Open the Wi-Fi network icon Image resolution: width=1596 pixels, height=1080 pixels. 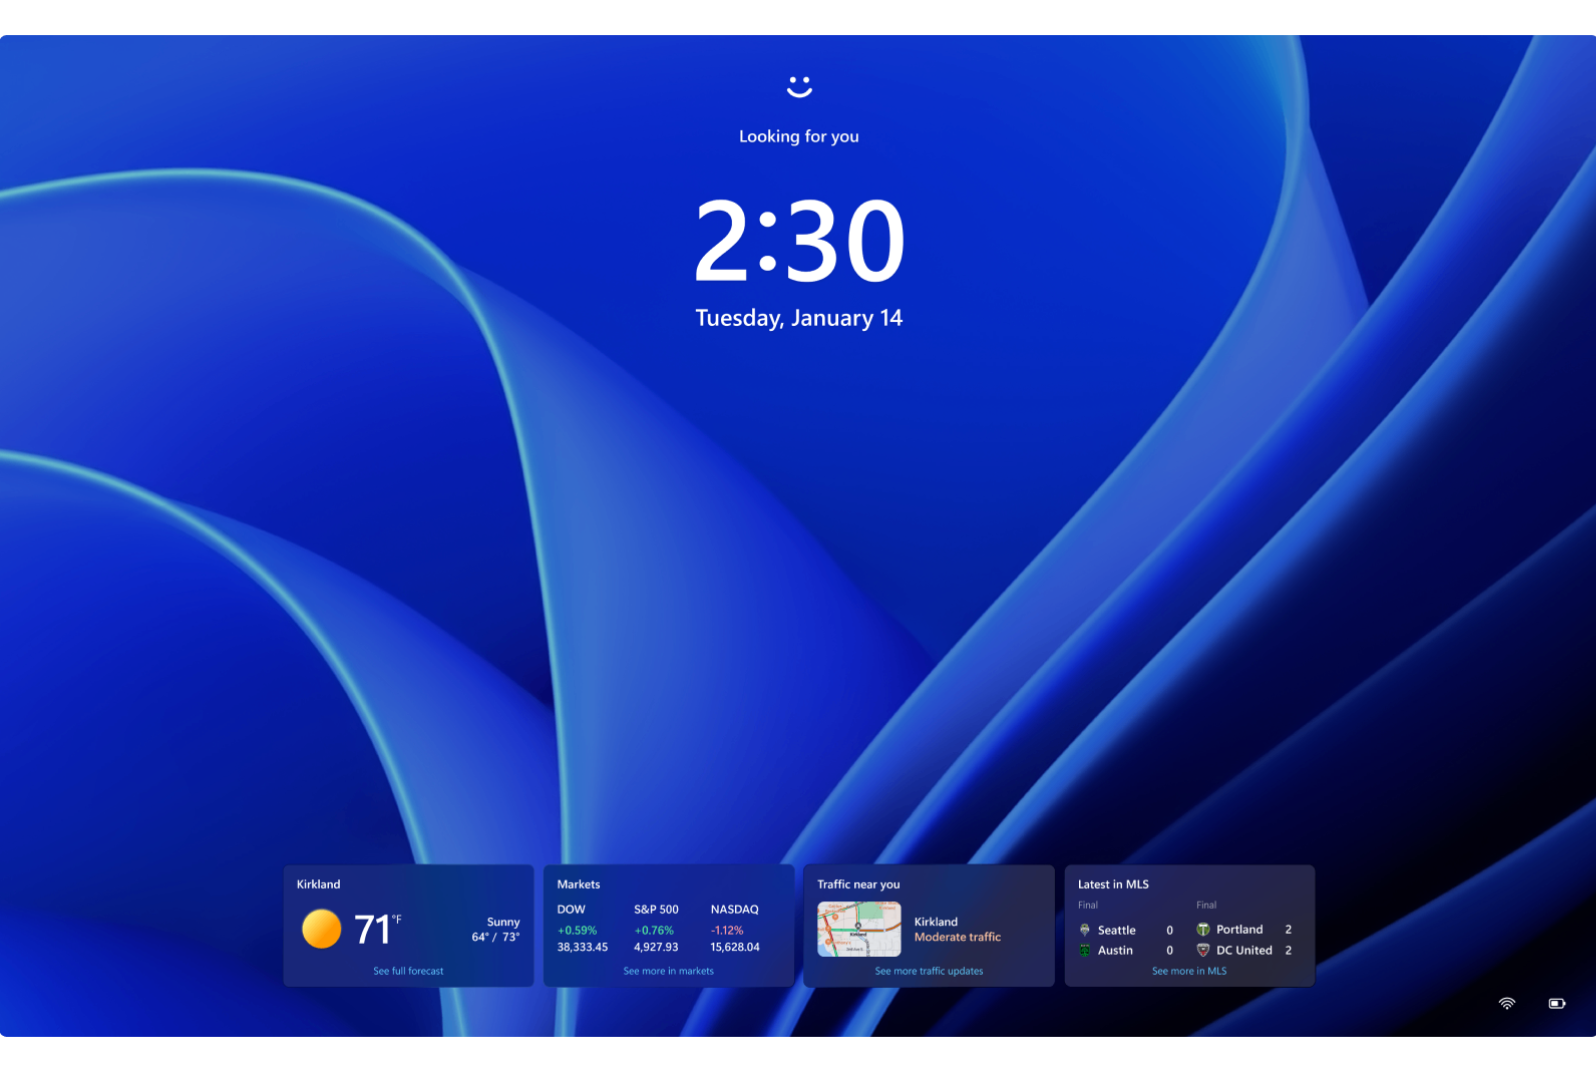click(x=1507, y=1003)
